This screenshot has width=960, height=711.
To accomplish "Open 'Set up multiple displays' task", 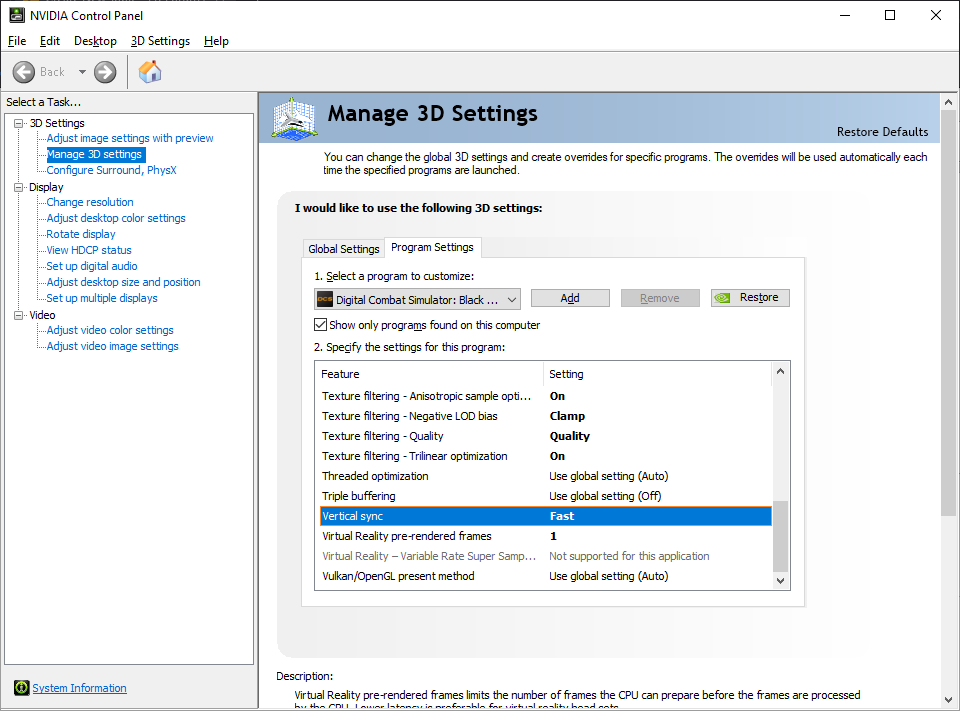I will pyautogui.click(x=102, y=298).
